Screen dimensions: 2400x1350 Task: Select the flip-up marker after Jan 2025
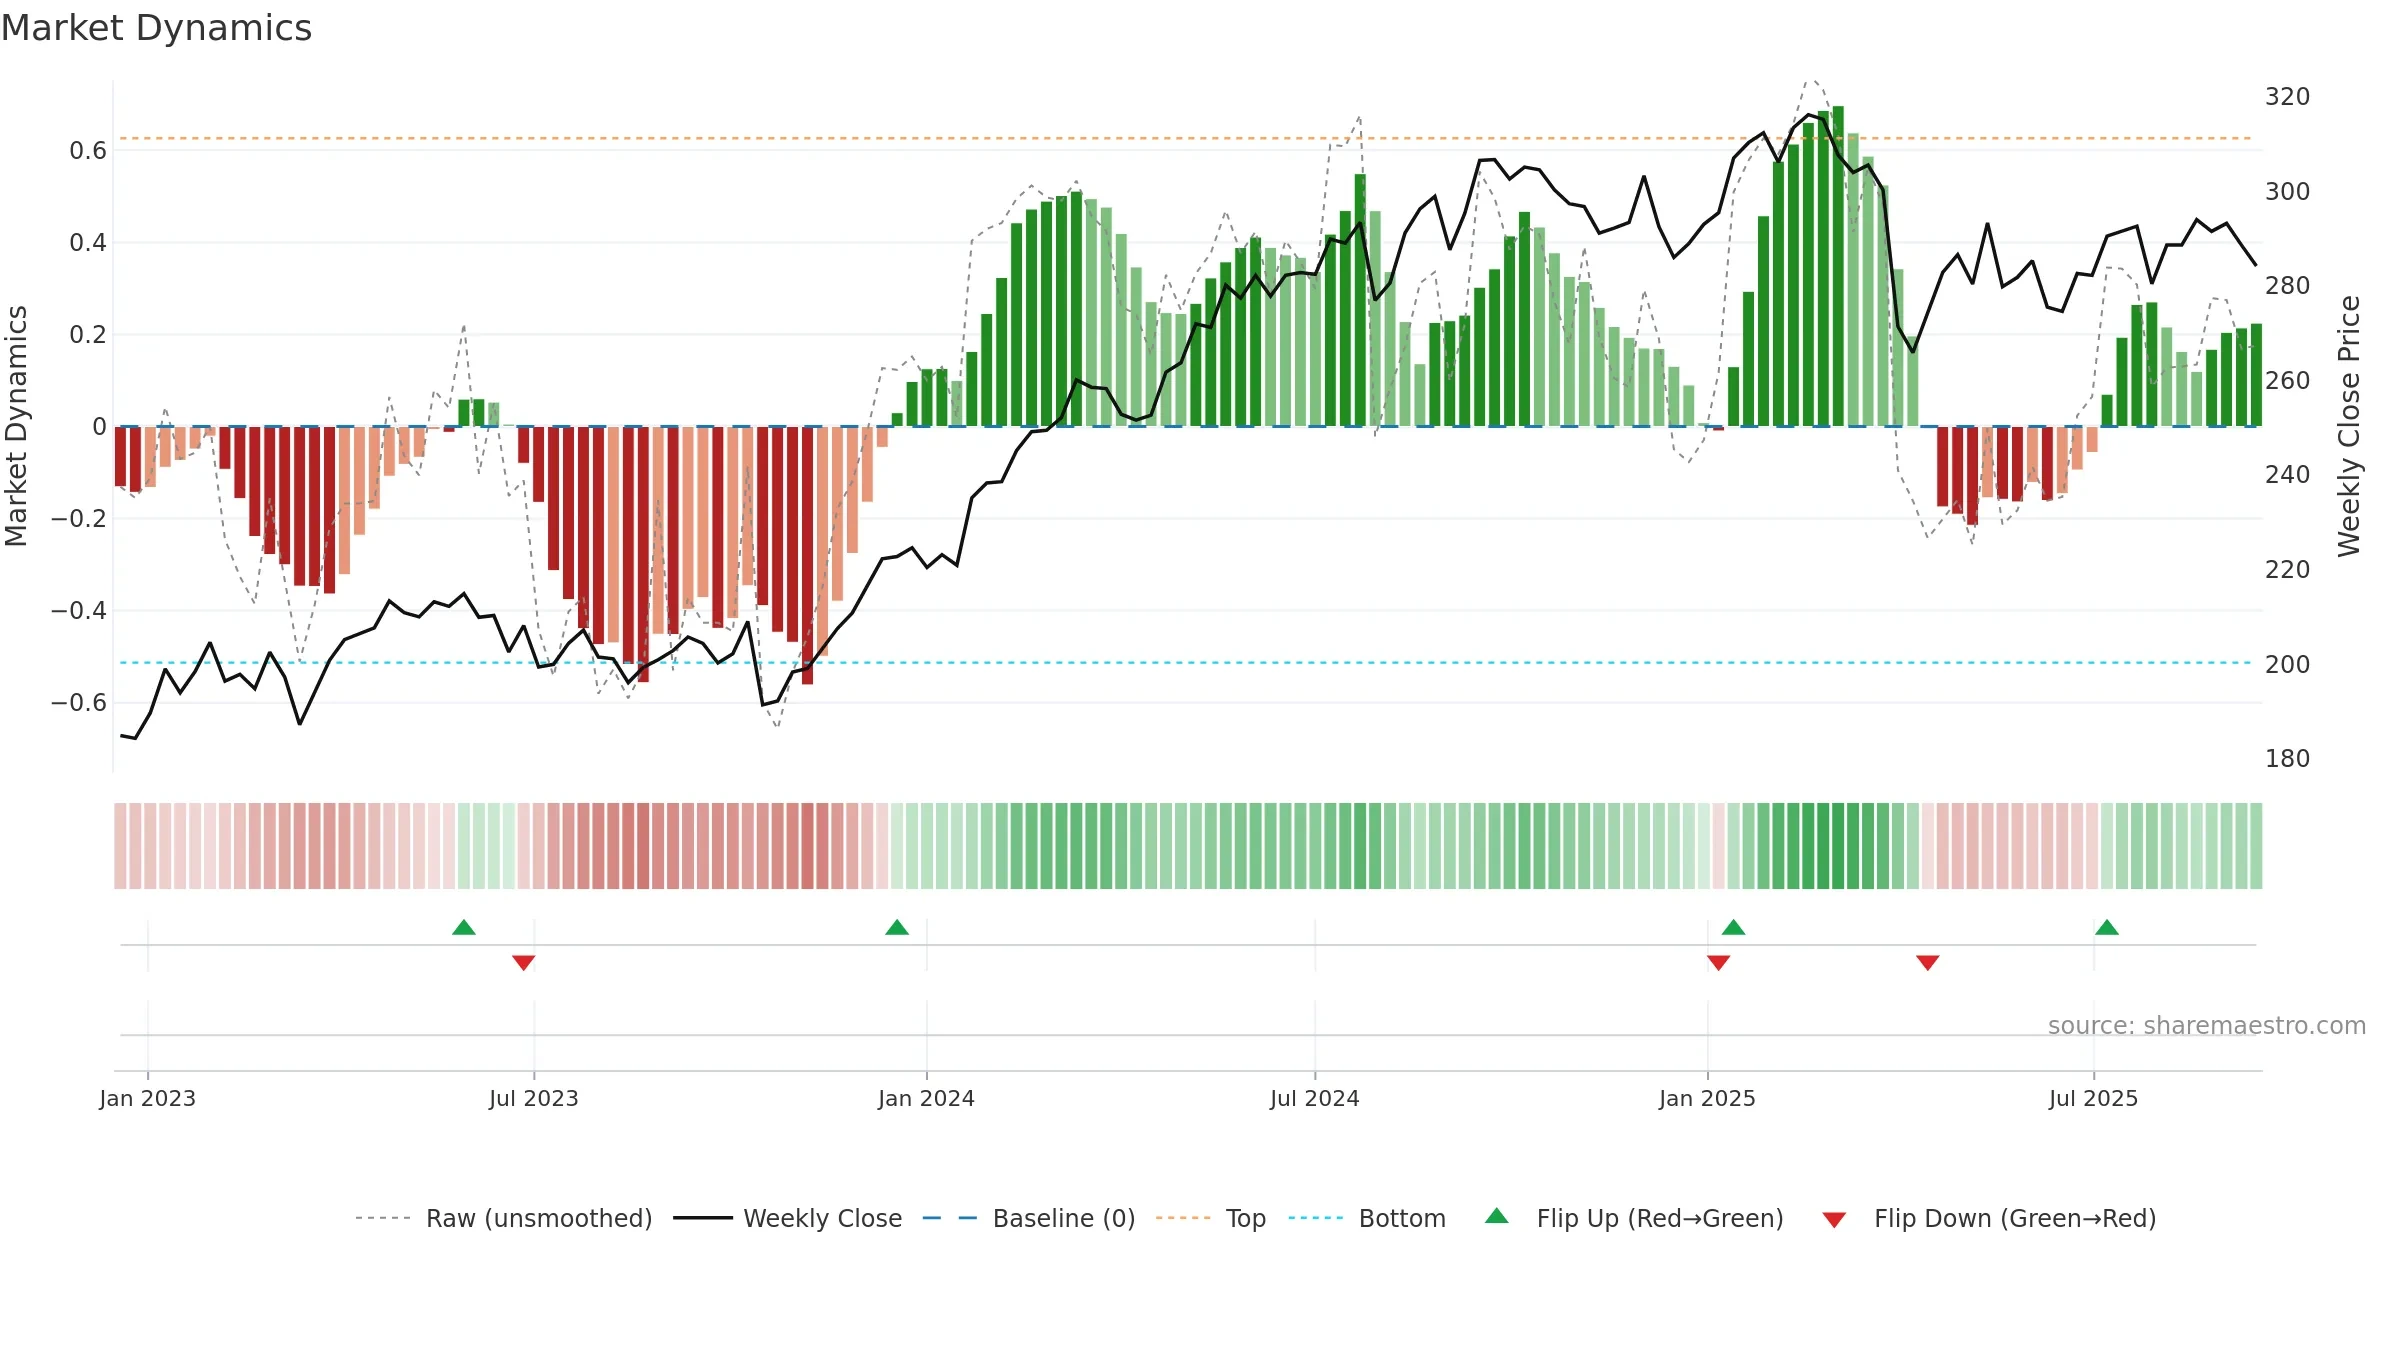[x=1734, y=927]
